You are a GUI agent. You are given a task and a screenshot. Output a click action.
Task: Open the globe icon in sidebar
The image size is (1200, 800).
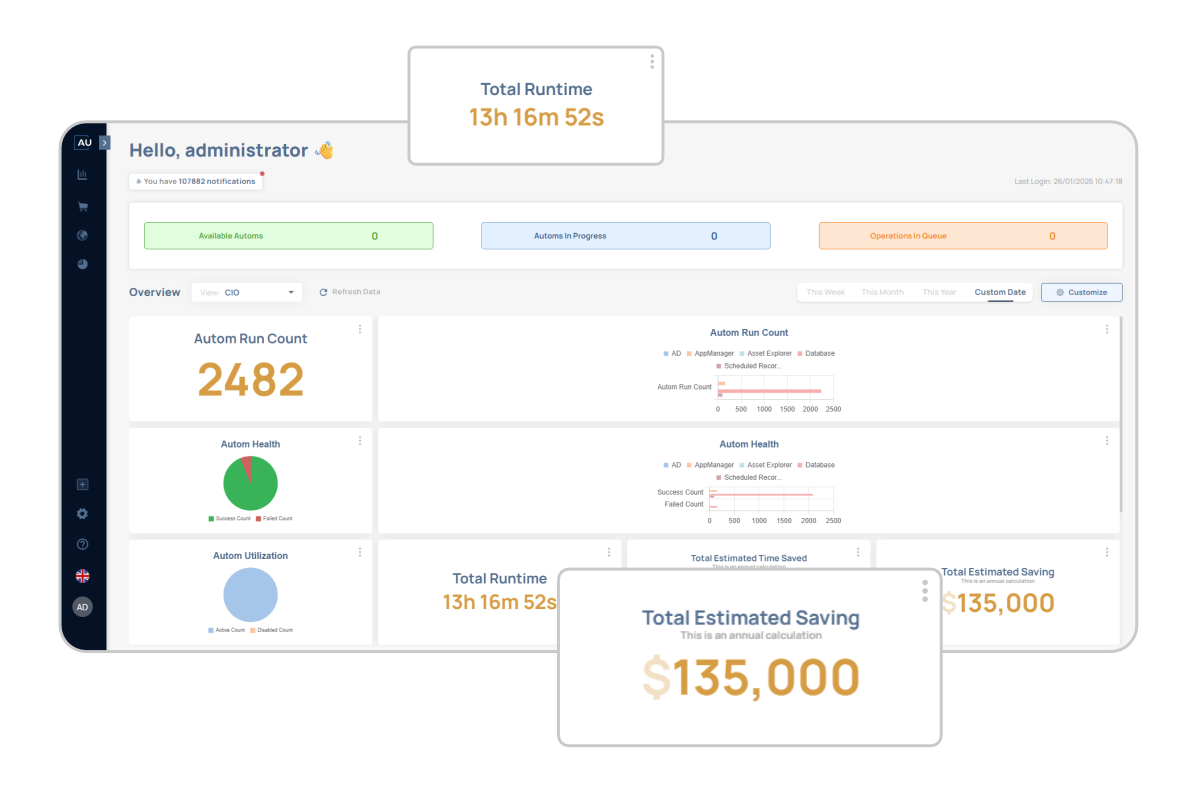click(x=83, y=236)
